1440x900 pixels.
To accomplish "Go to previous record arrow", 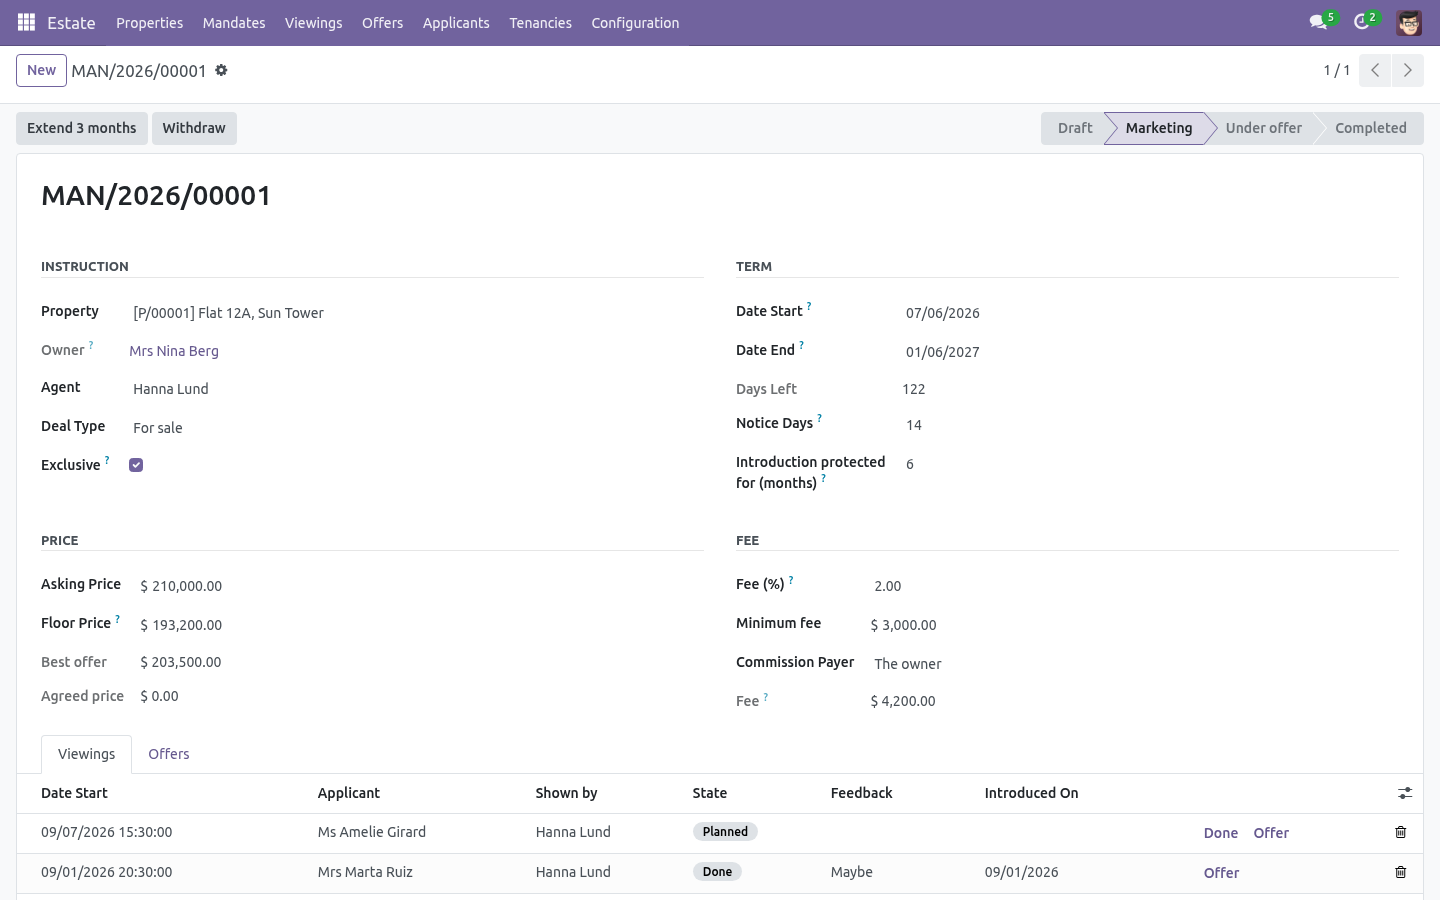I will click(1375, 70).
